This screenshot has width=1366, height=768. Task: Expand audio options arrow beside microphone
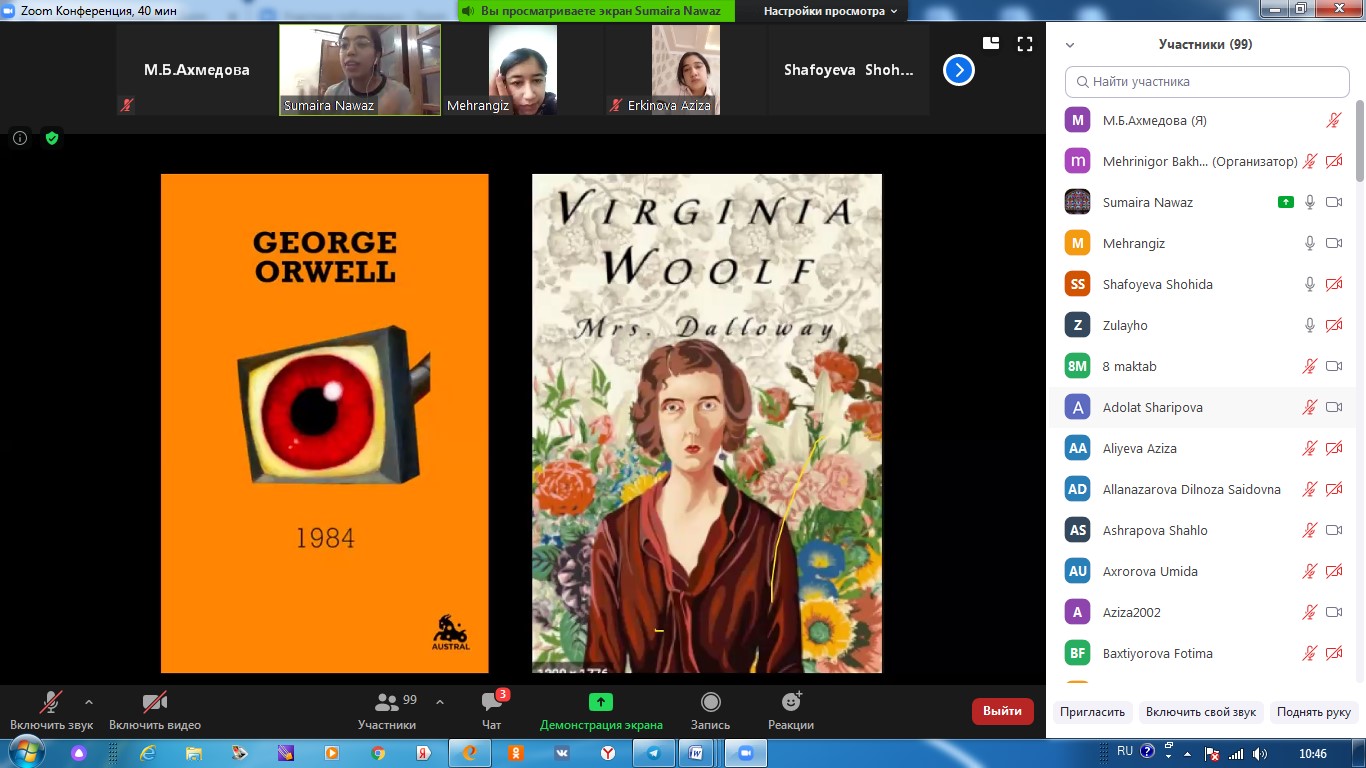[x=89, y=702]
